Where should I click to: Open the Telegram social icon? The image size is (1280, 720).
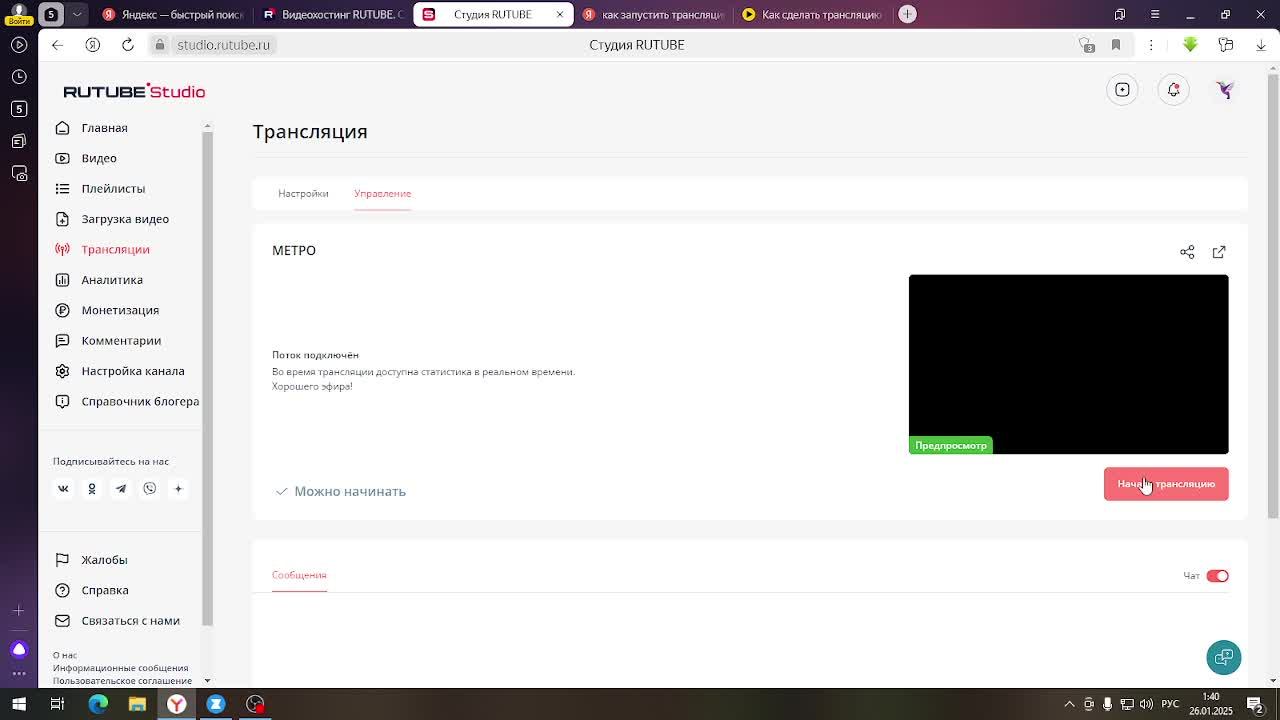(121, 489)
